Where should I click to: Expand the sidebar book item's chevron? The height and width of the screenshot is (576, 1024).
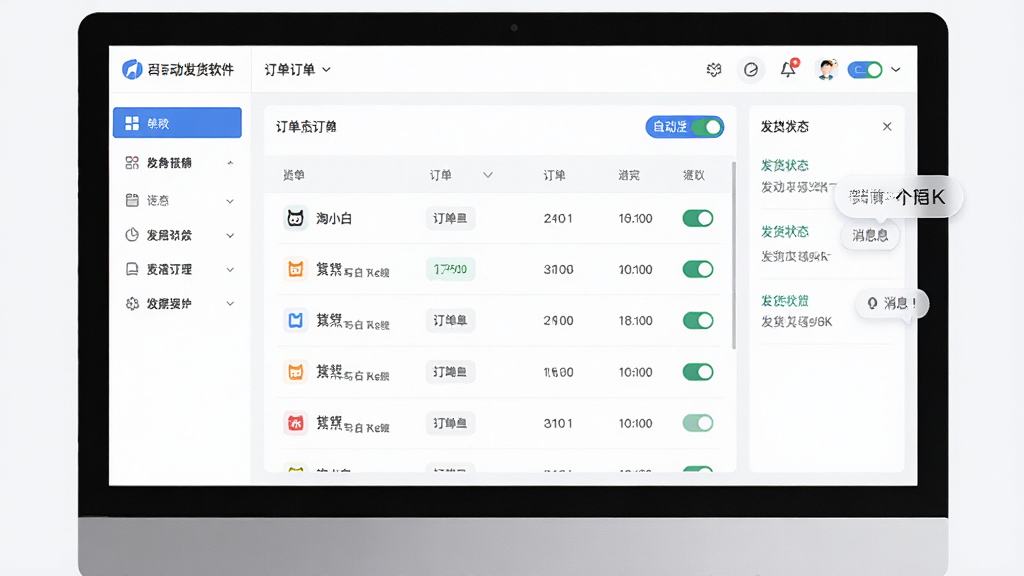click(230, 269)
